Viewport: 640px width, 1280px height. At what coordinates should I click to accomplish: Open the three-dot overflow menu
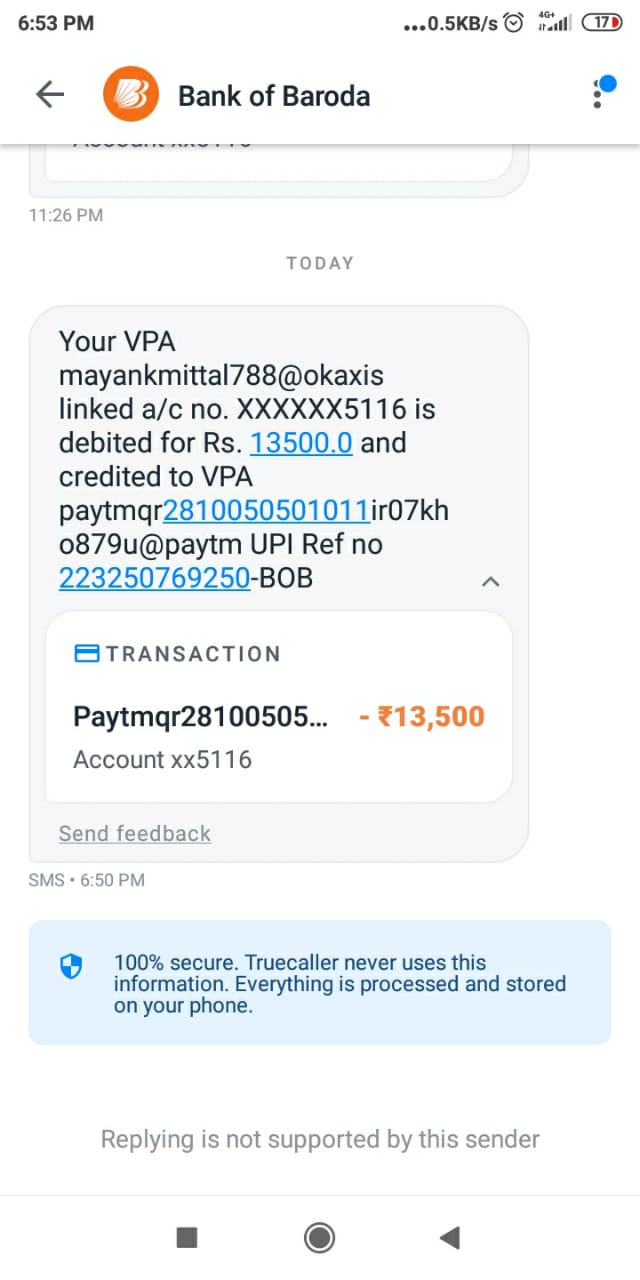coord(599,93)
